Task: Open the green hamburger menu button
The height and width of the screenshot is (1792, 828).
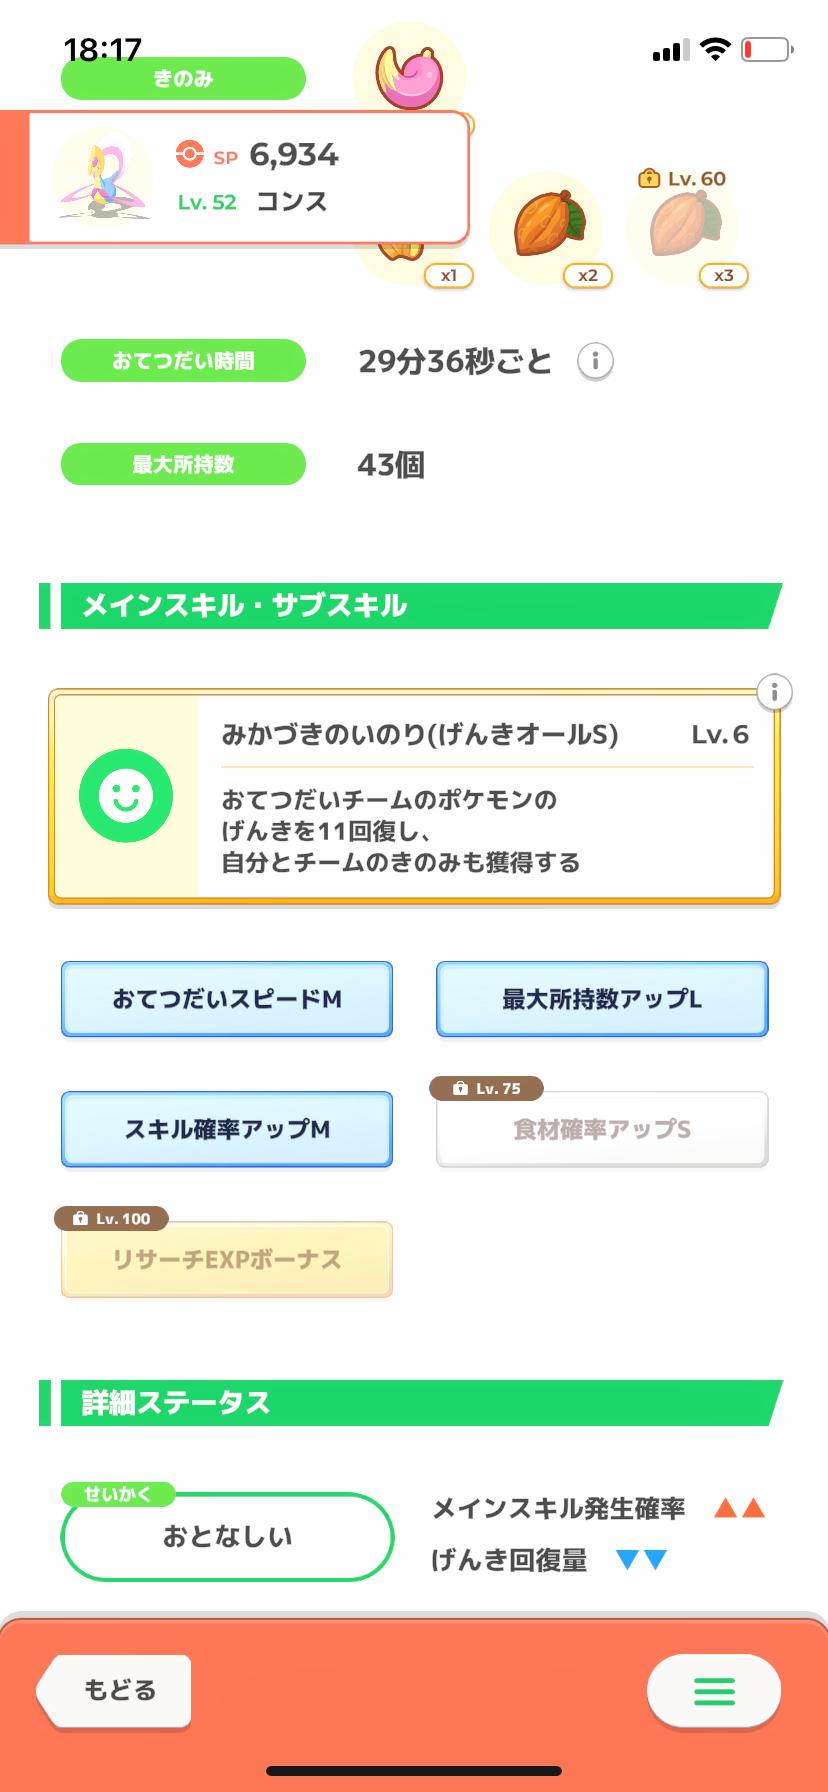Action: coord(714,1691)
